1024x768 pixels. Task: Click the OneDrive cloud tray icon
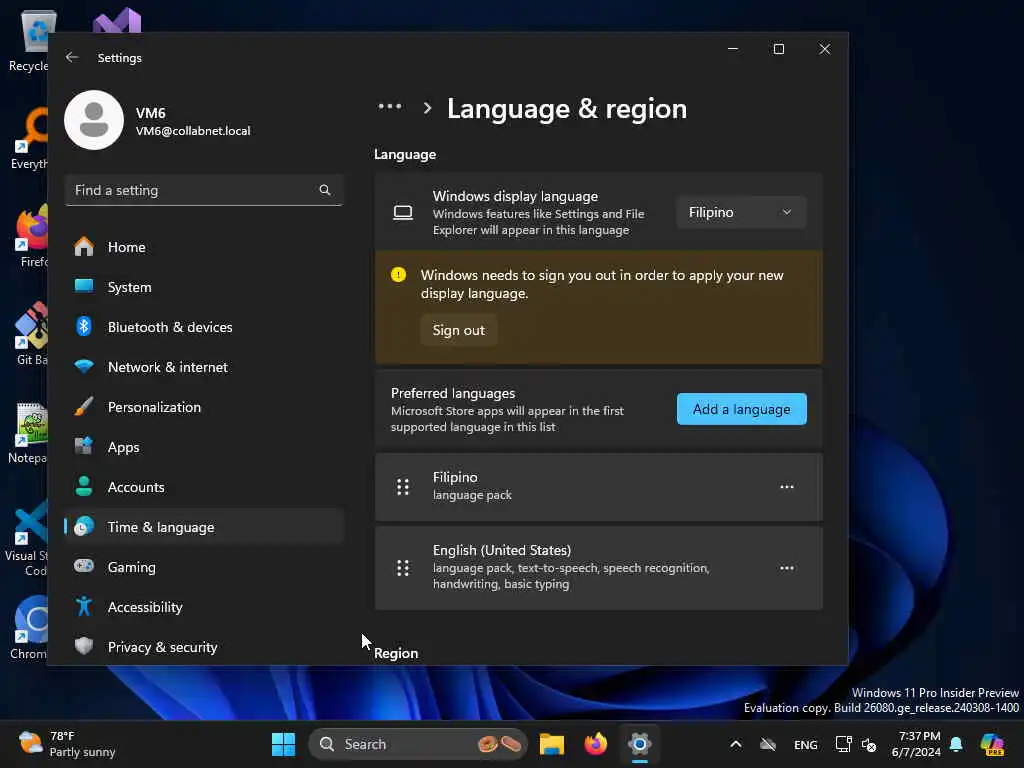(x=768, y=744)
